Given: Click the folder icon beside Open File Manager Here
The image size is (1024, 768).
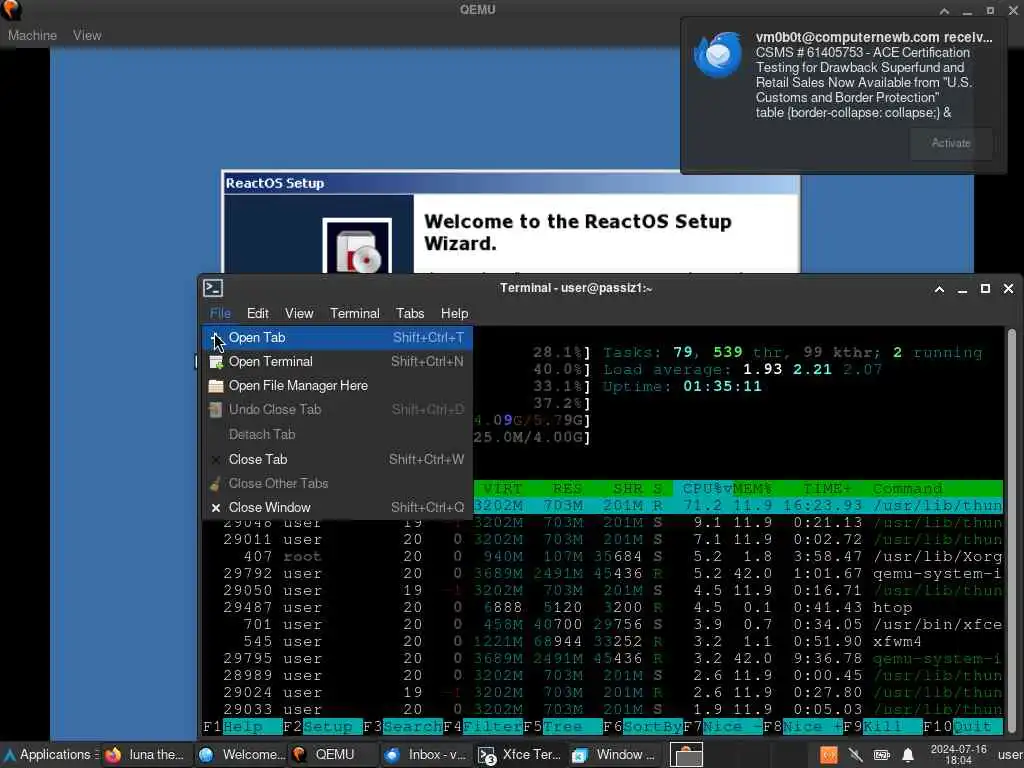Looking at the screenshot, I should 216,386.
